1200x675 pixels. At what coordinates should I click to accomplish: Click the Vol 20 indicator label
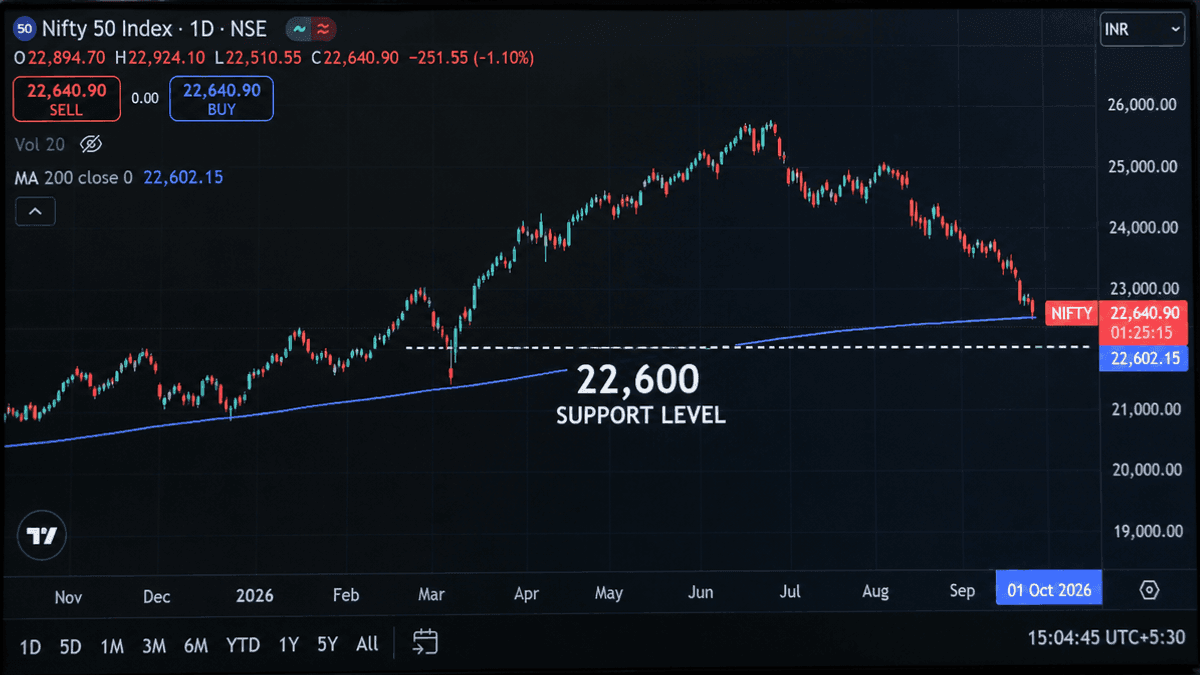(x=40, y=145)
